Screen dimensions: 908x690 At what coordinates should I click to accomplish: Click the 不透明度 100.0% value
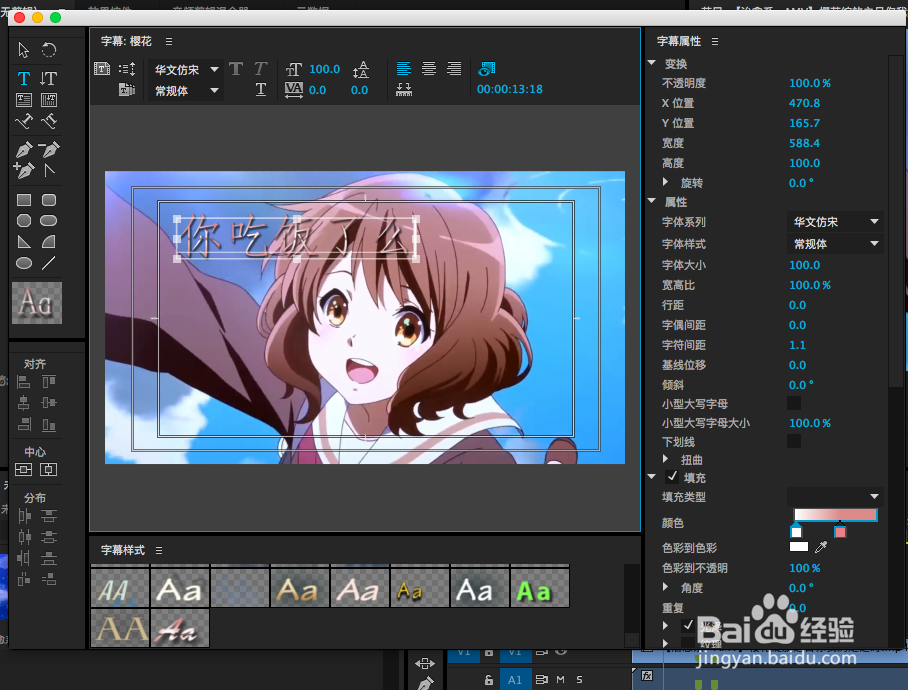point(810,83)
